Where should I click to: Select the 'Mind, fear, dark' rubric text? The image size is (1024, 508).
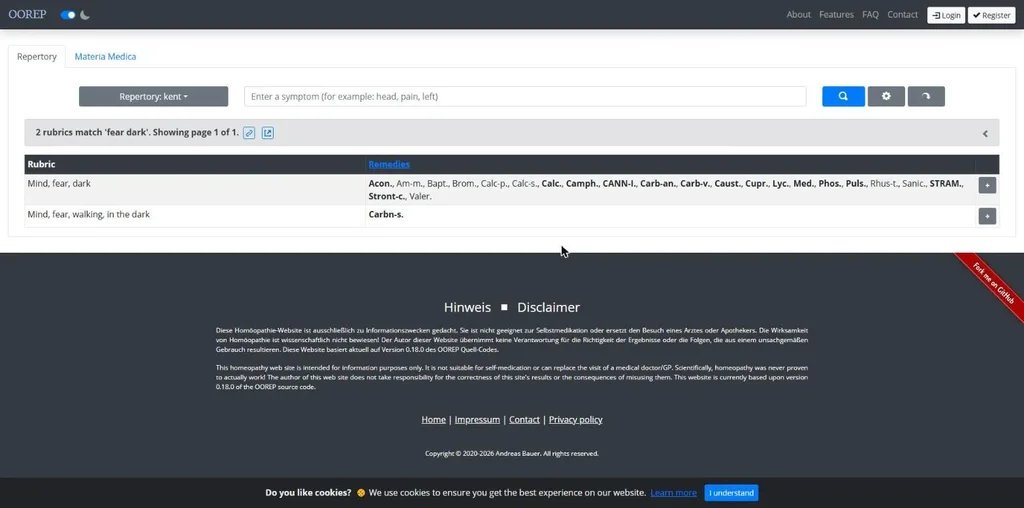point(59,184)
